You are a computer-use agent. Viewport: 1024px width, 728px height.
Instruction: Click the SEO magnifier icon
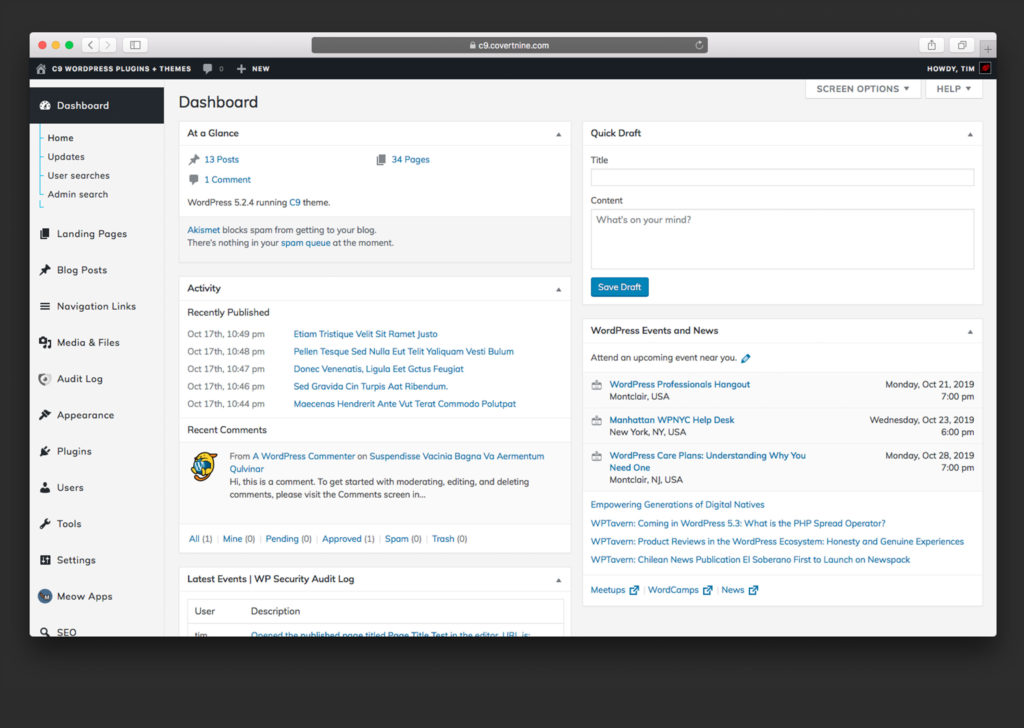pos(45,632)
